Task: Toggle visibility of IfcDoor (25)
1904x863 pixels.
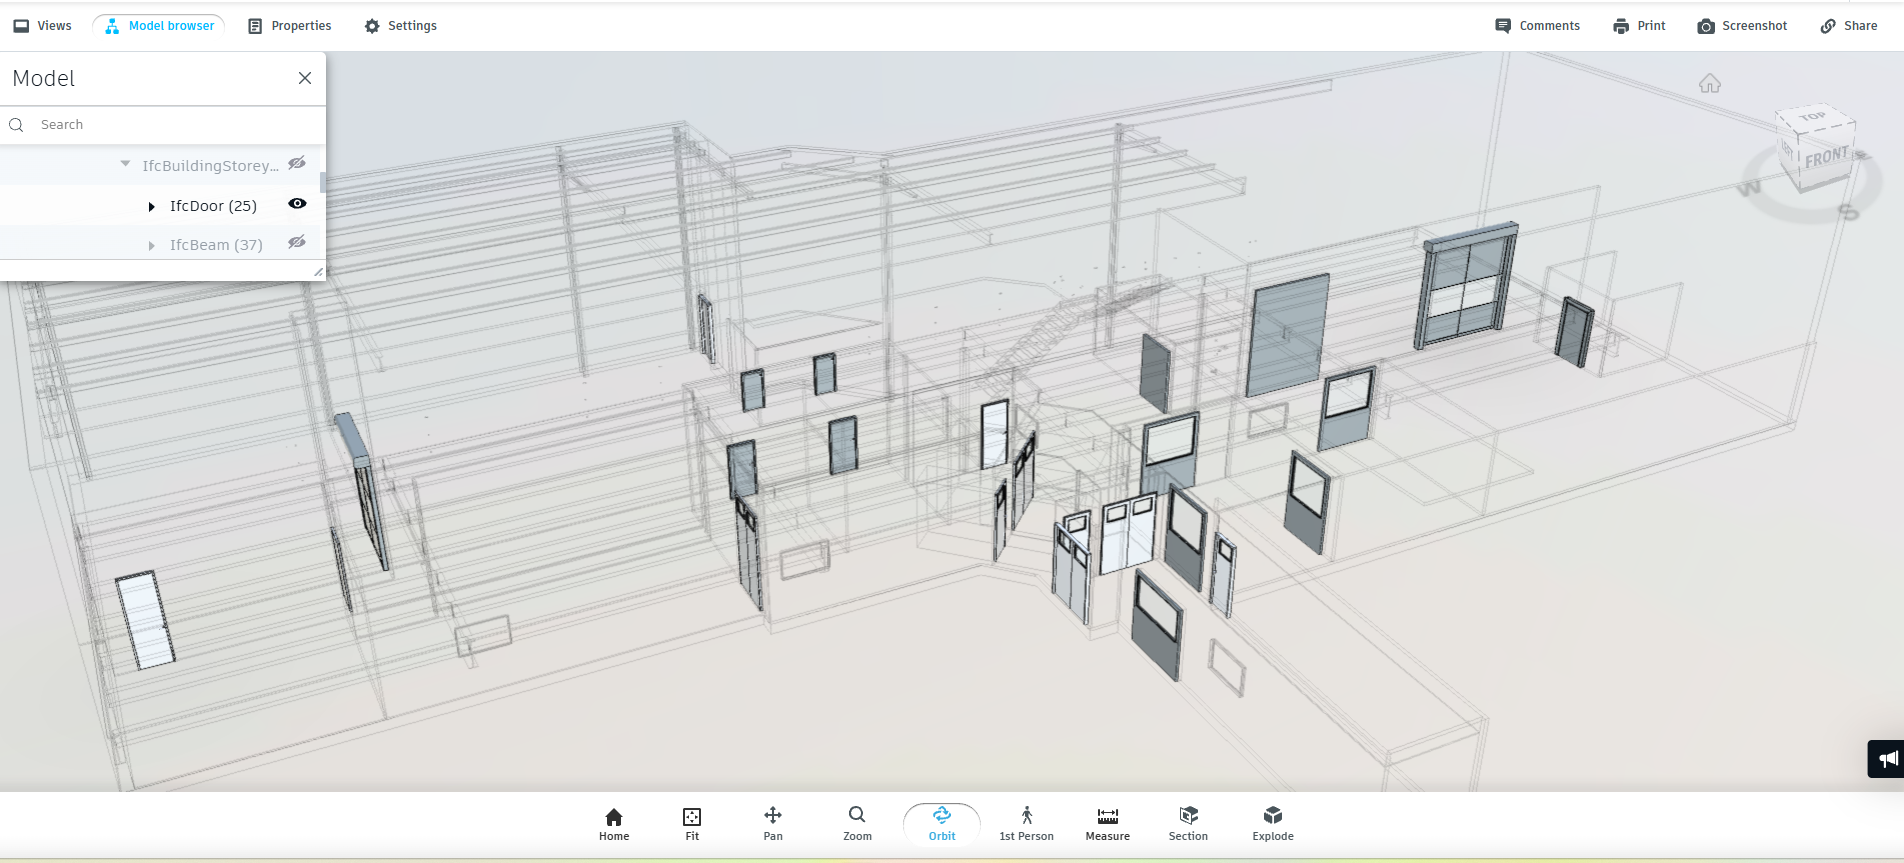Action: [x=297, y=203]
